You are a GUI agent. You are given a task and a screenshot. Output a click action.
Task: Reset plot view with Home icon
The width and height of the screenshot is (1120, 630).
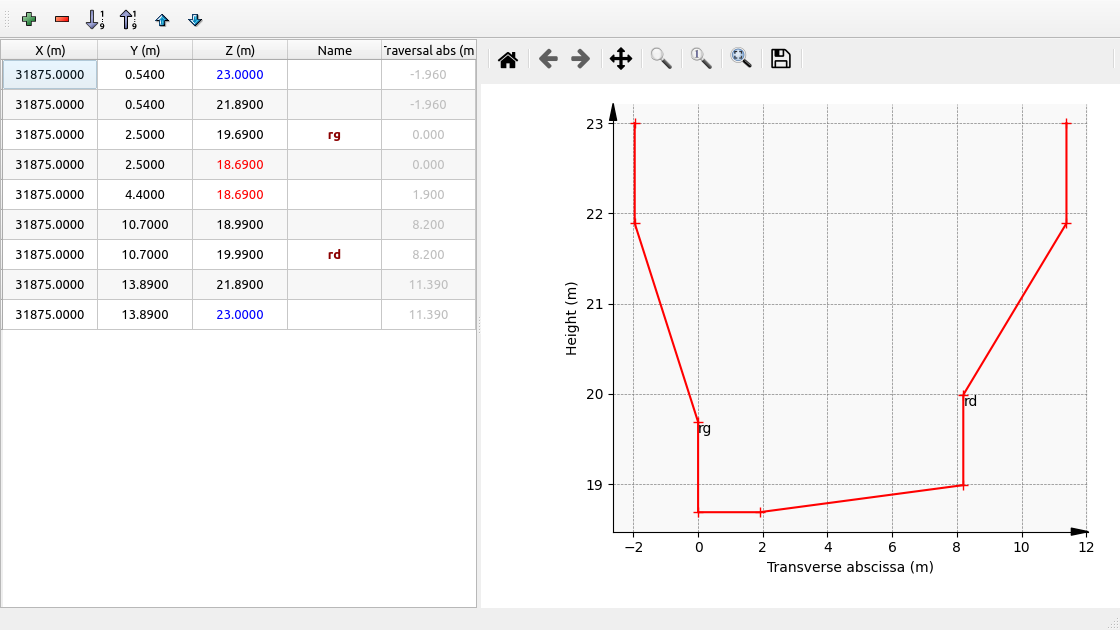pyautogui.click(x=508, y=59)
